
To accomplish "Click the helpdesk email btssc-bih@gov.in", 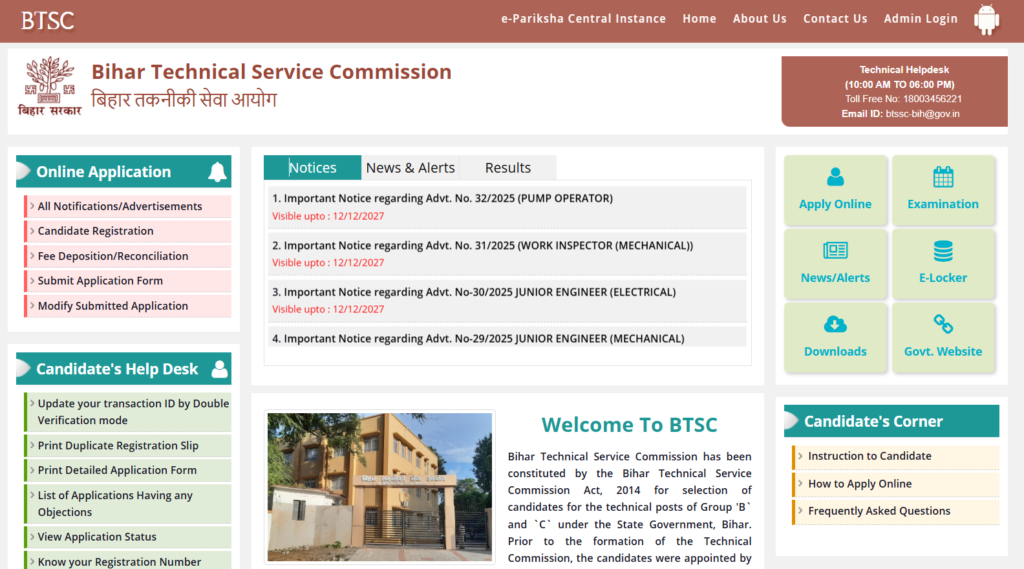I will (922, 114).
